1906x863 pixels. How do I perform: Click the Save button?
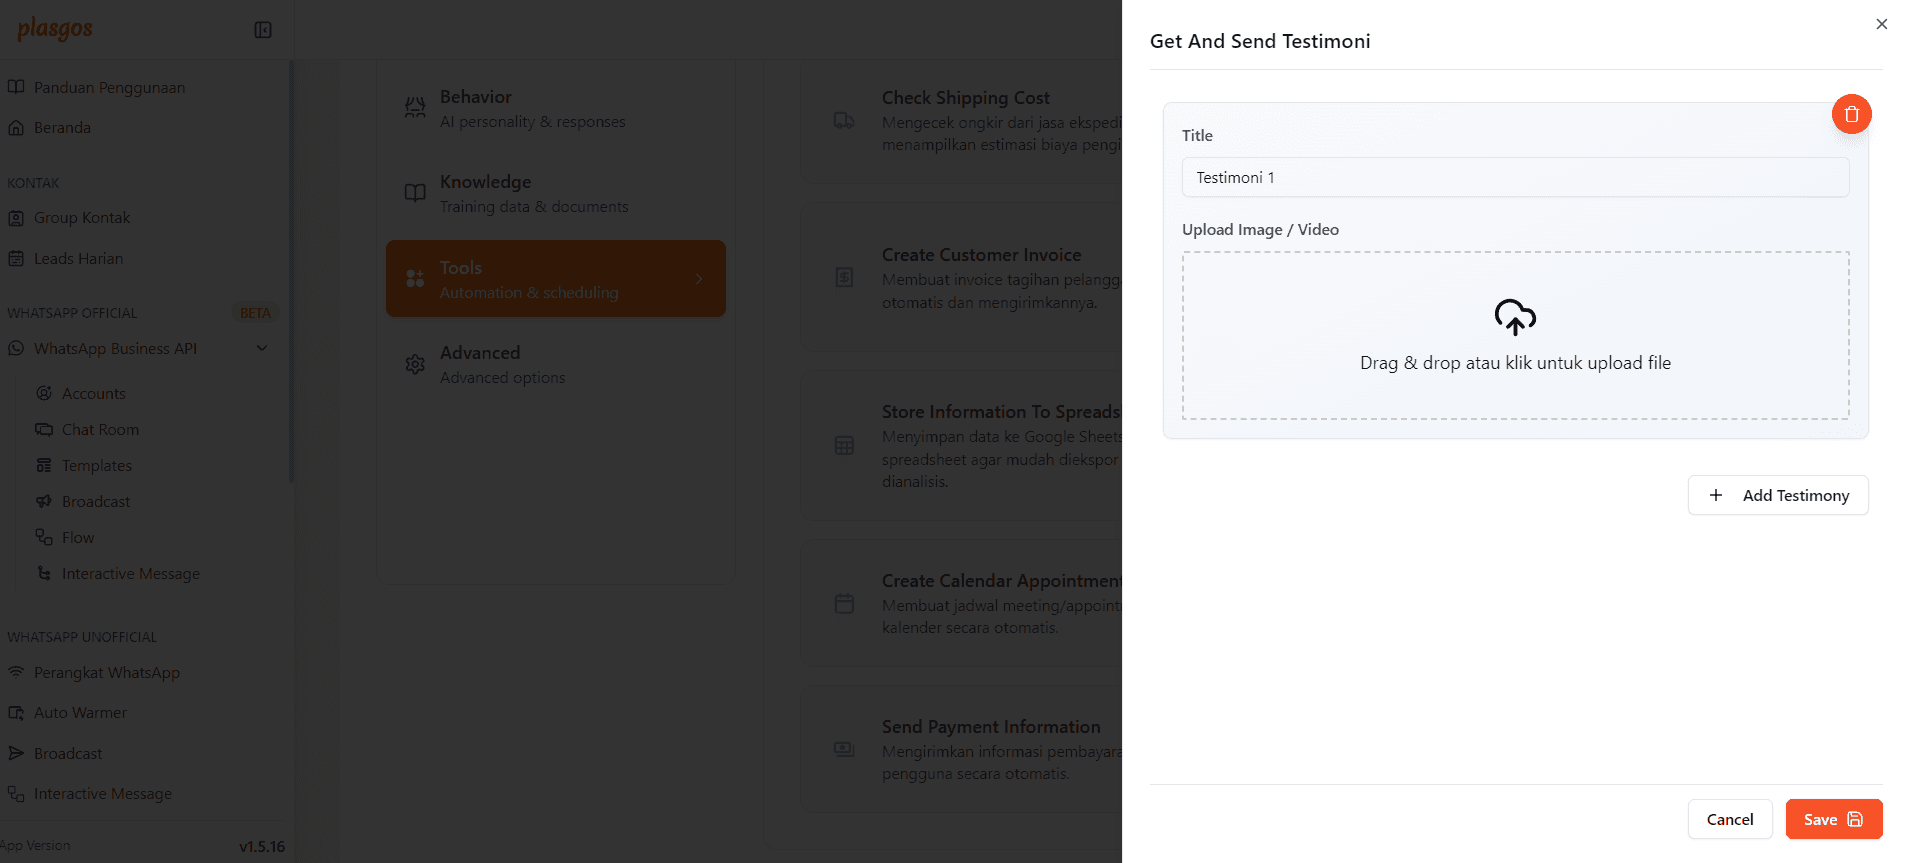[x=1833, y=819]
